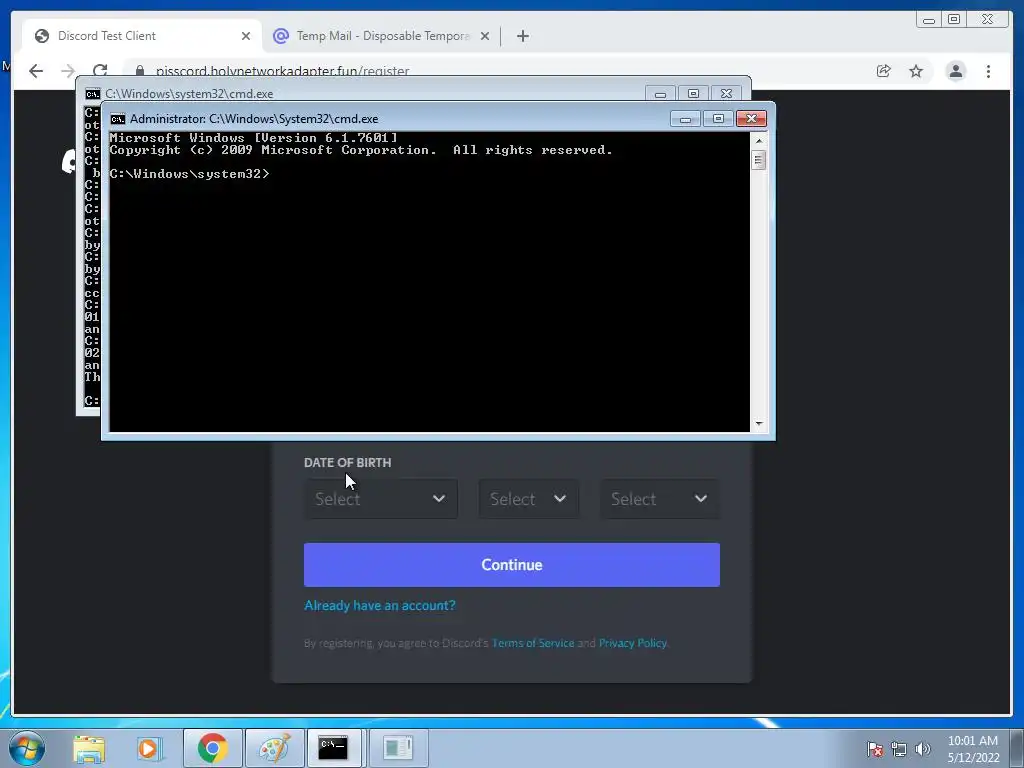This screenshot has width=1024, height=768.
Task: Close the Temp Mail browser tab
Action: (x=485, y=36)
